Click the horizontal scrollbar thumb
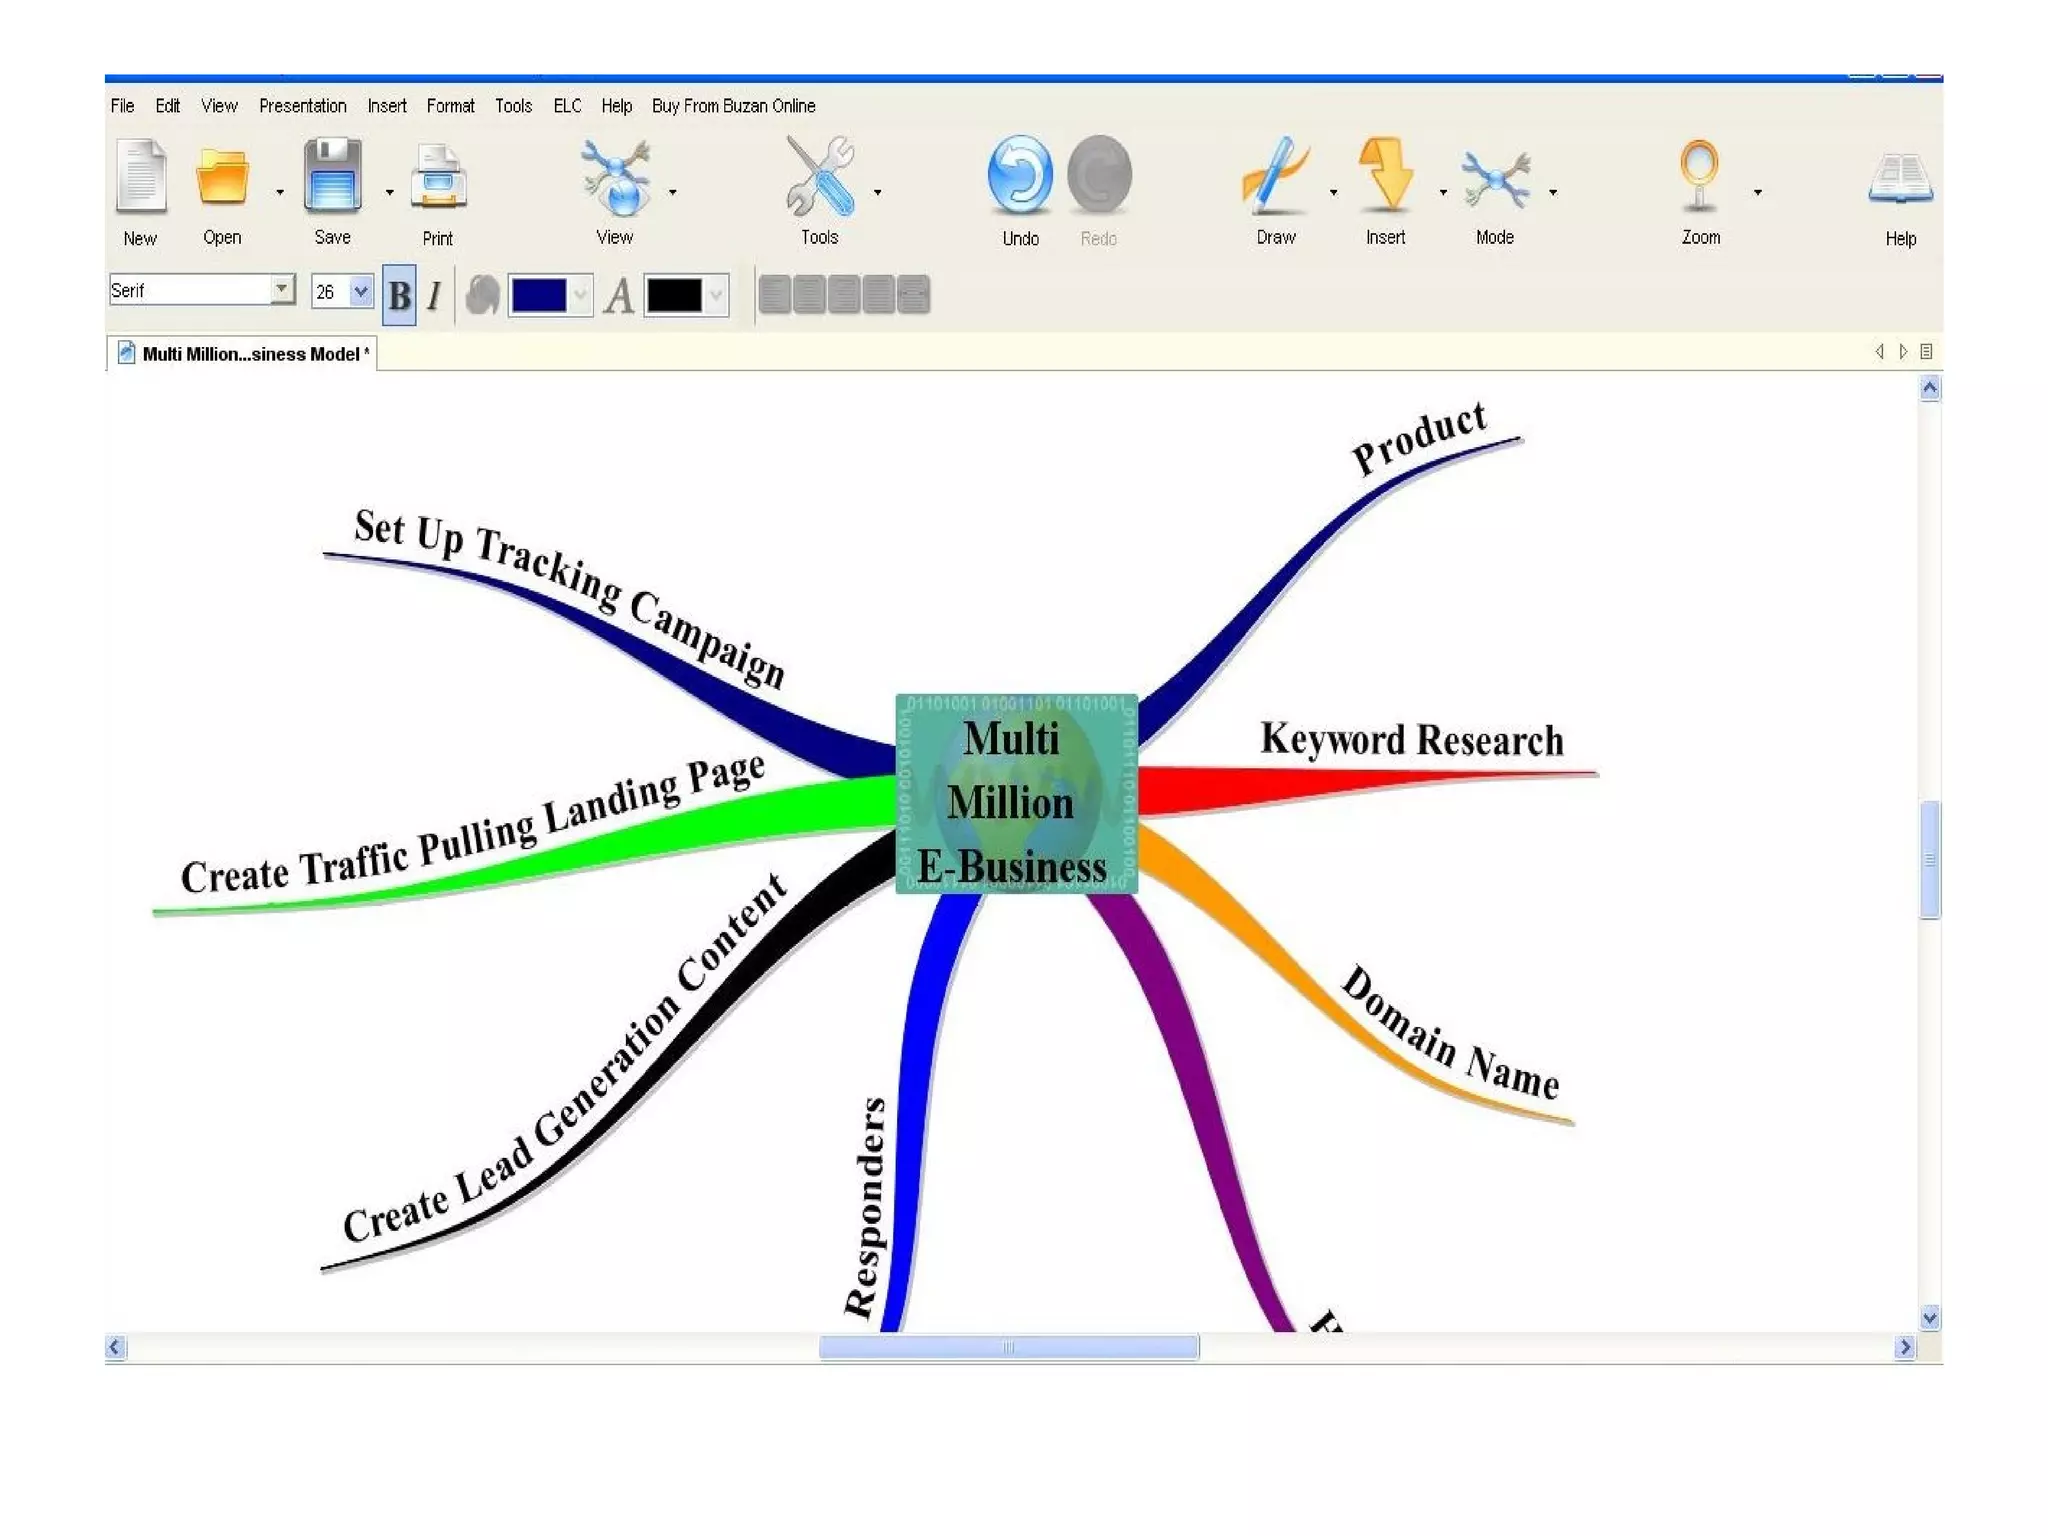The width and height of the screenshot is (2048, 1536). pos(1008,1347)
